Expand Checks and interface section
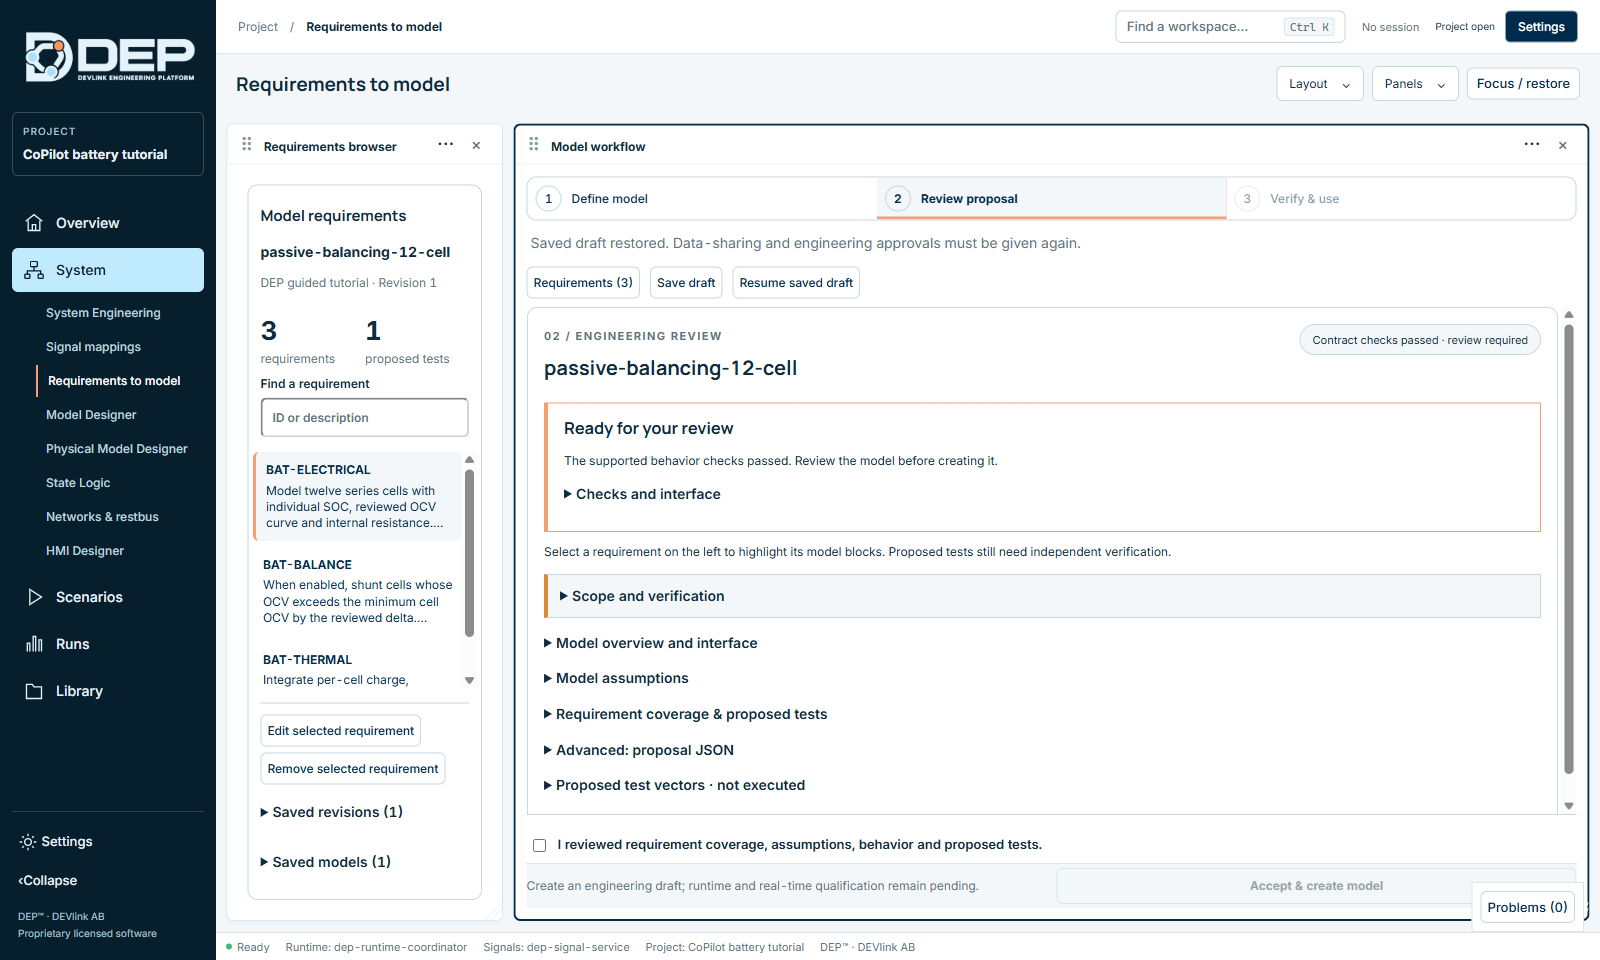 (642, 494)
